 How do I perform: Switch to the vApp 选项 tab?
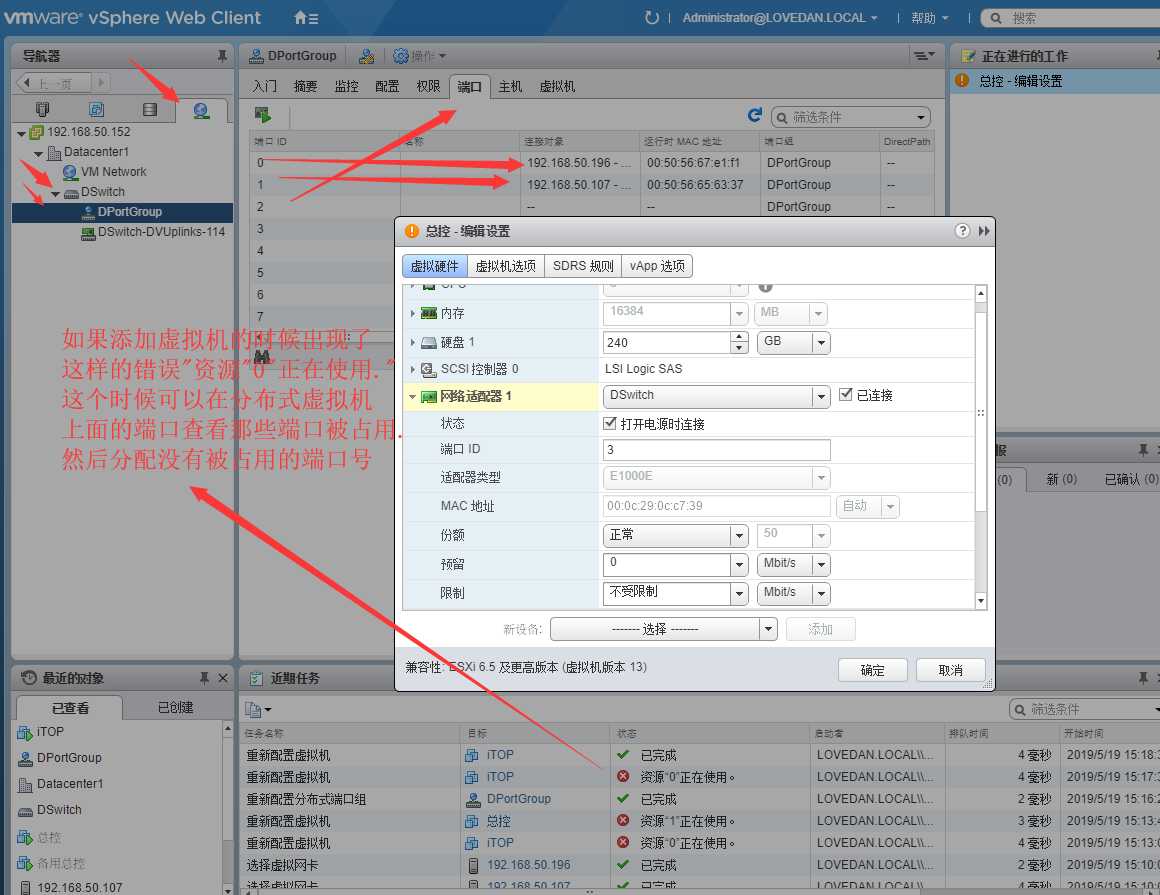coord(657,266)
